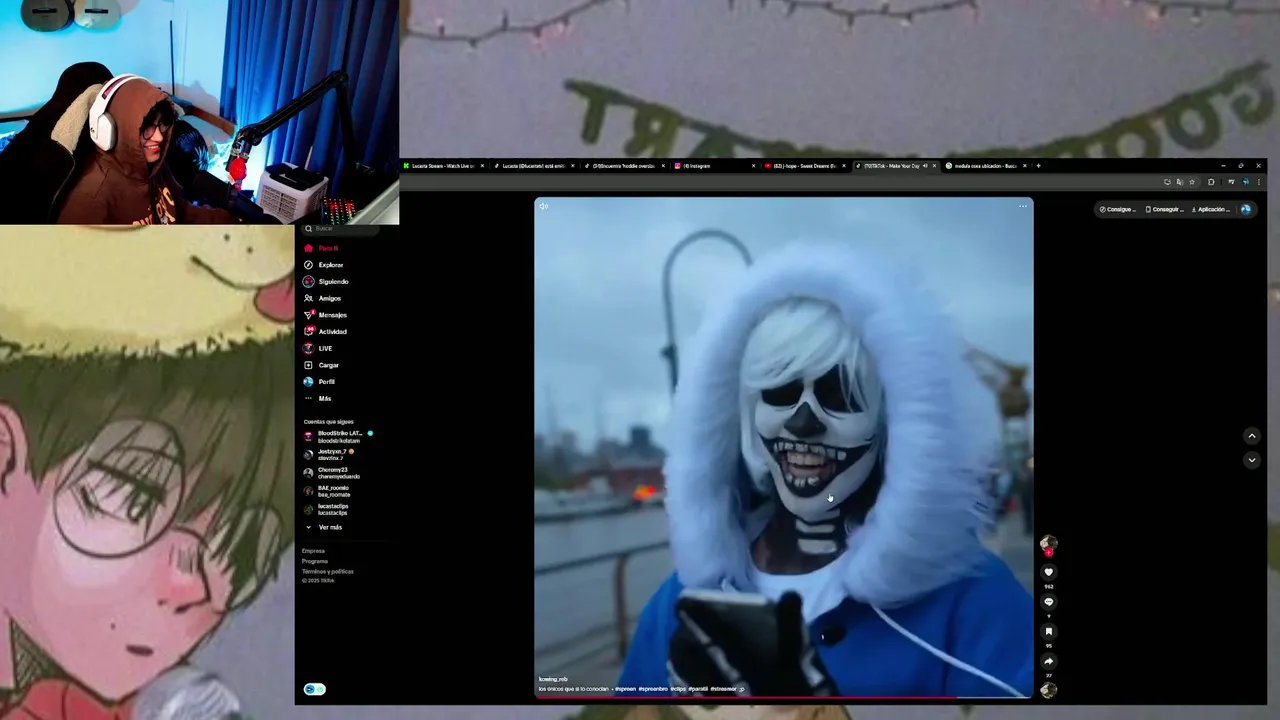Open the Explorar compass icon
1280x720 pixels.
click(x=308, y=265)
